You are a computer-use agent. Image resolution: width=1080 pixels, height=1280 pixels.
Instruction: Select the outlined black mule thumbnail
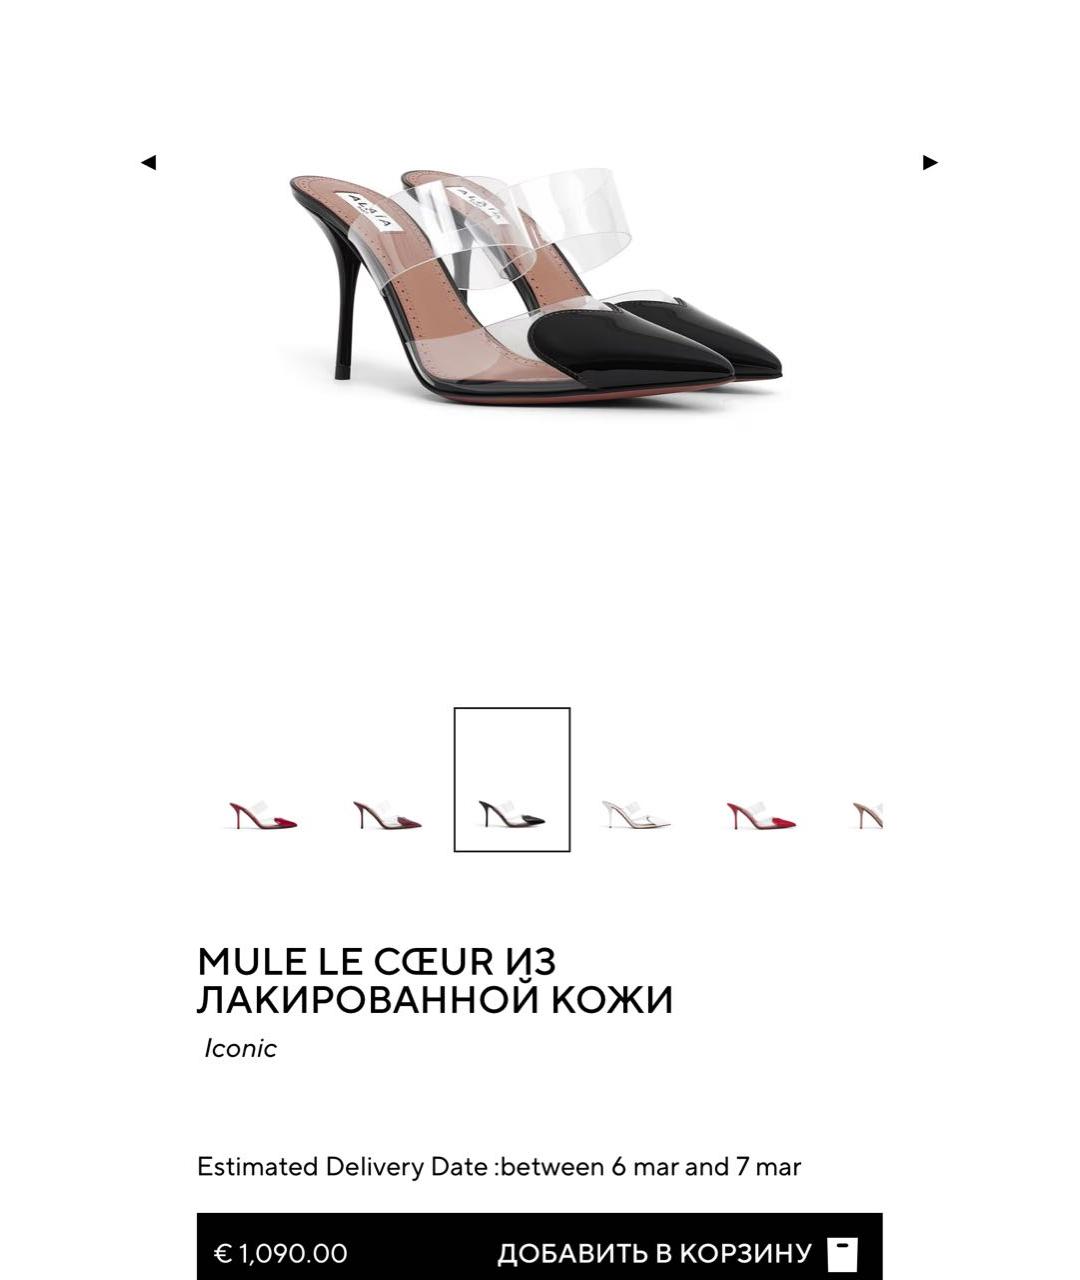(x=512, y=780)
